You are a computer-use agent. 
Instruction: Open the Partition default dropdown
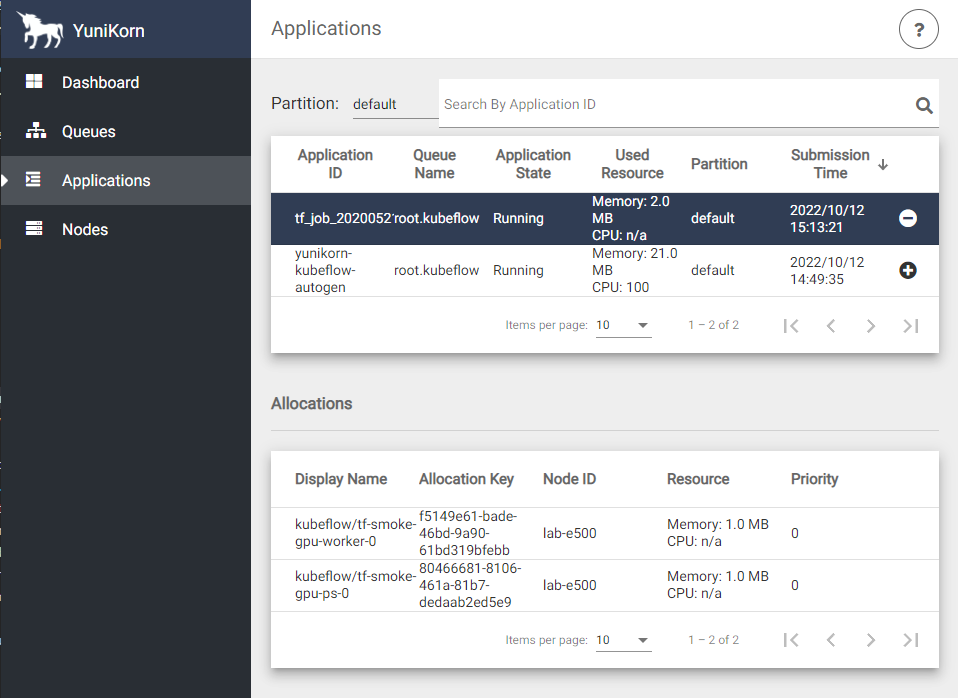click(x=395, y=104)
